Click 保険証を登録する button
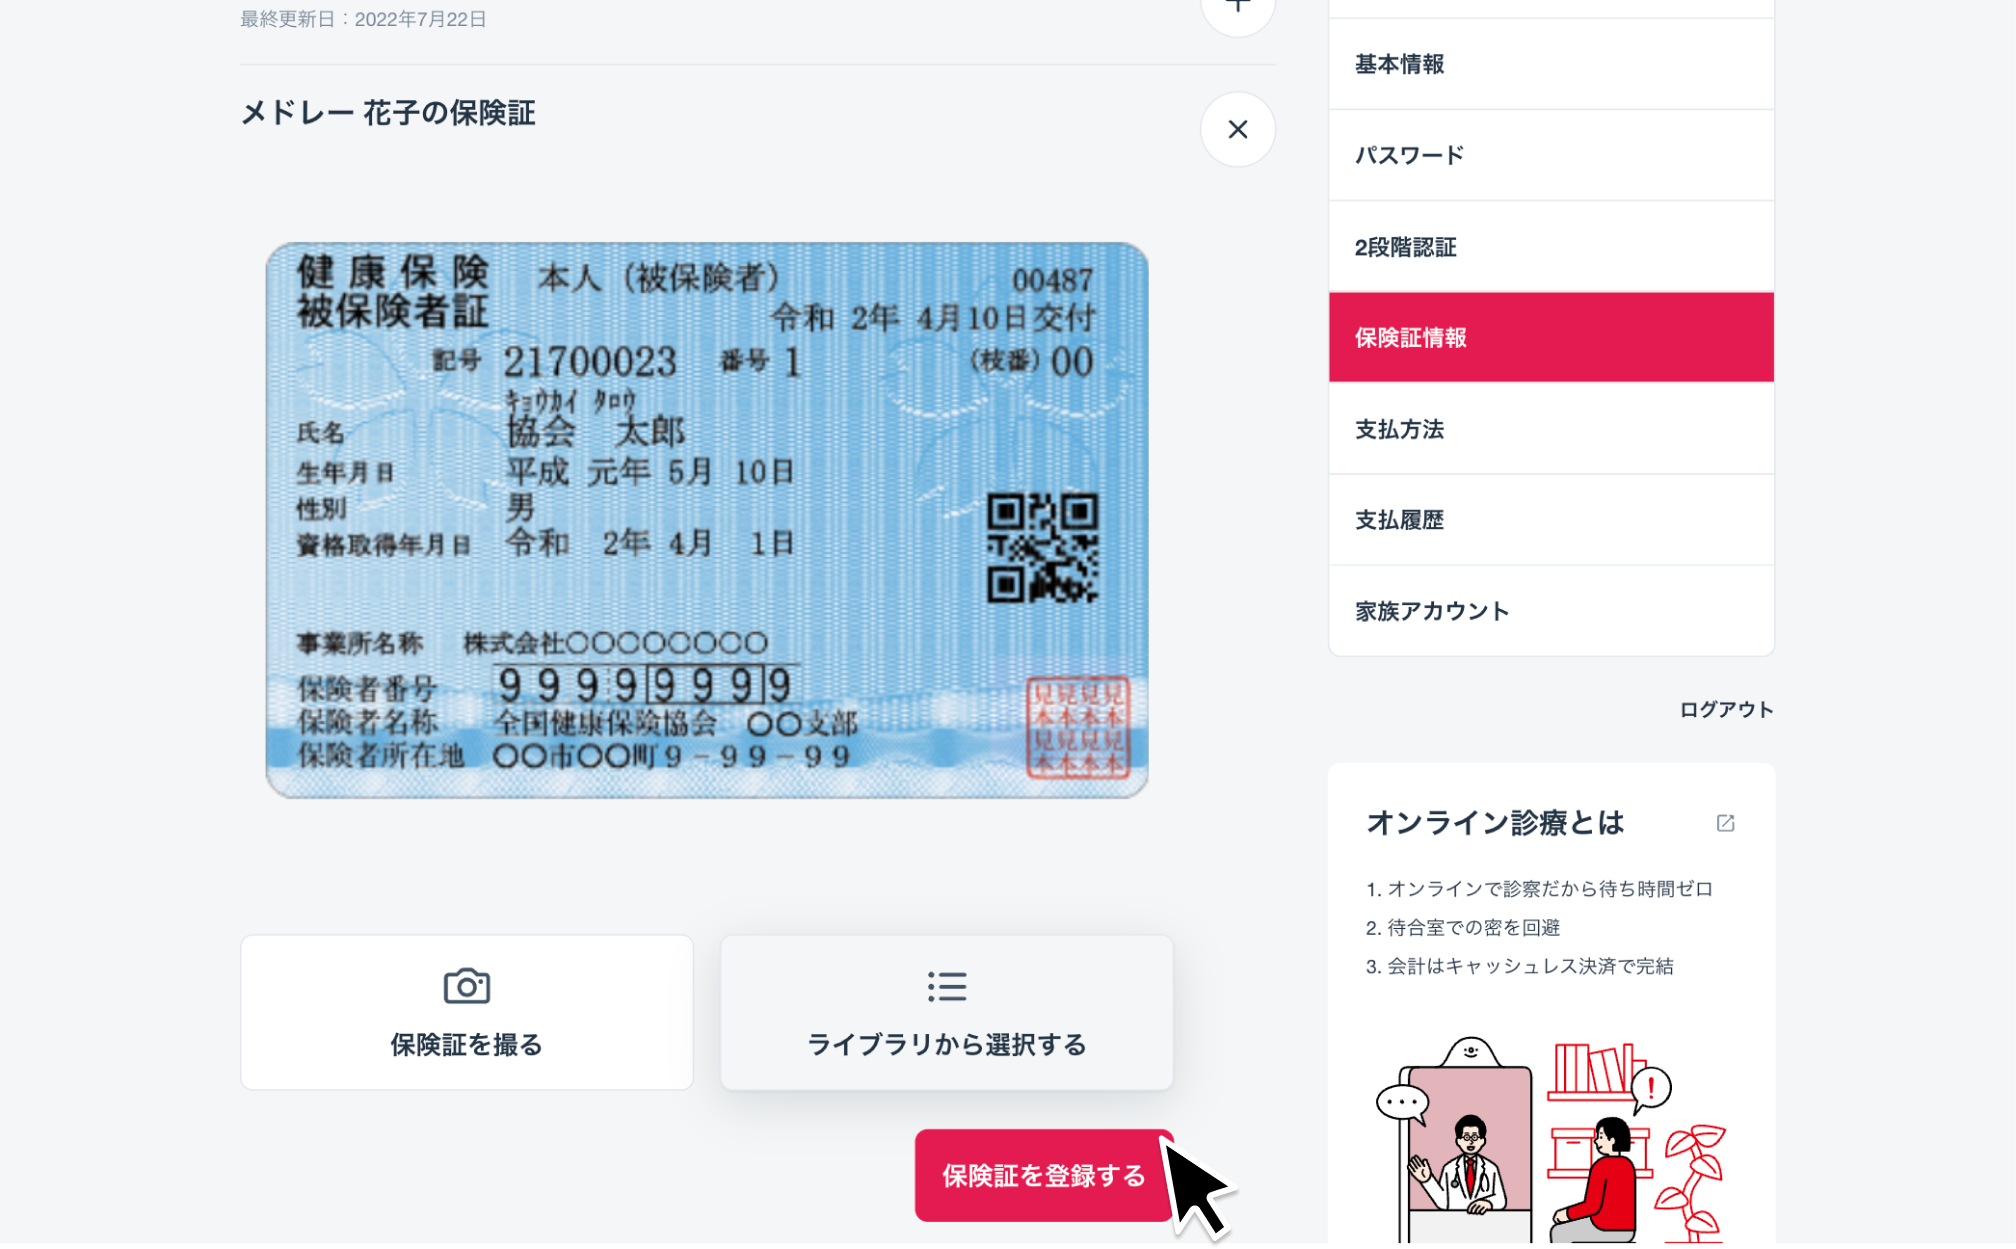 [1044, 1175]
